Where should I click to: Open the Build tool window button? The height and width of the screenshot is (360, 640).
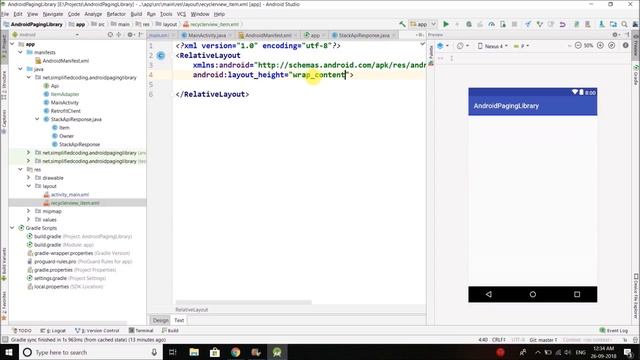[x=170, y=330]
